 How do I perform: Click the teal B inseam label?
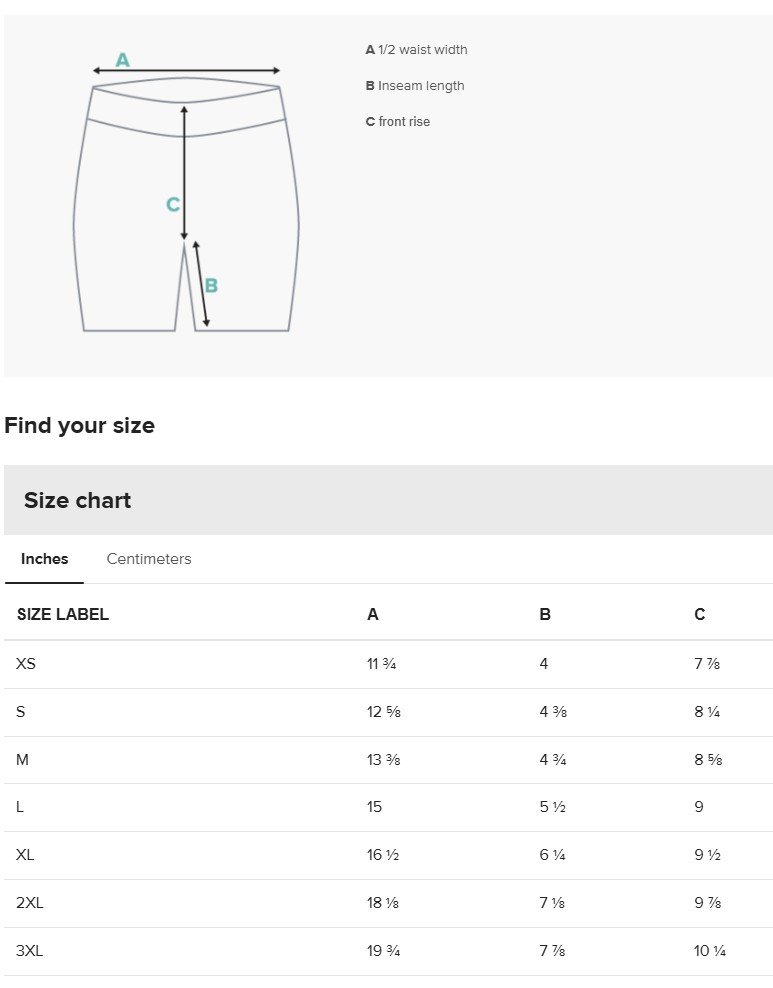[211, 285]
